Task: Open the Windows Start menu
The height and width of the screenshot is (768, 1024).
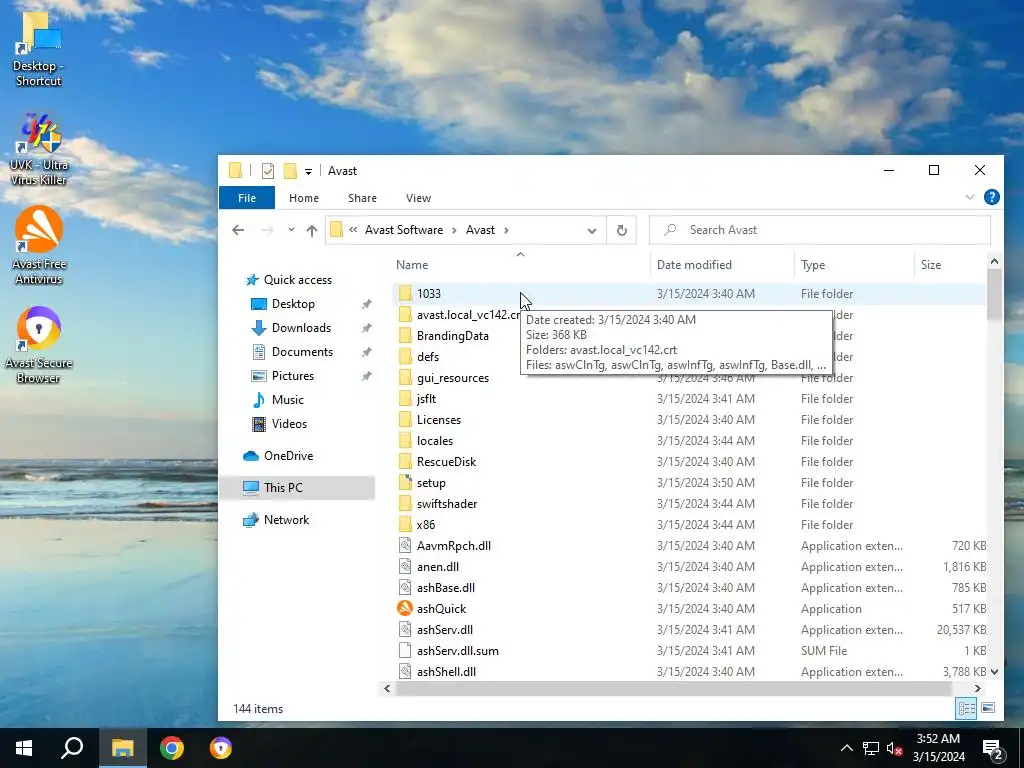Action: pos(24,748)
